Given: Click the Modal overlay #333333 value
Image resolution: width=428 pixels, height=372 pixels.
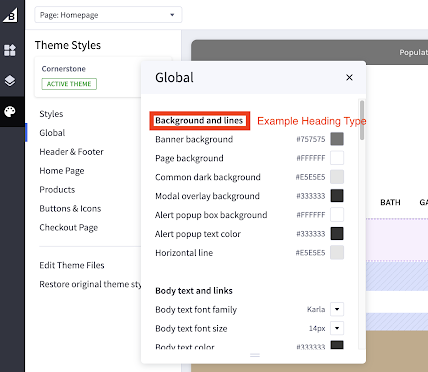Looking at the screenshot, I should point(311,196).
